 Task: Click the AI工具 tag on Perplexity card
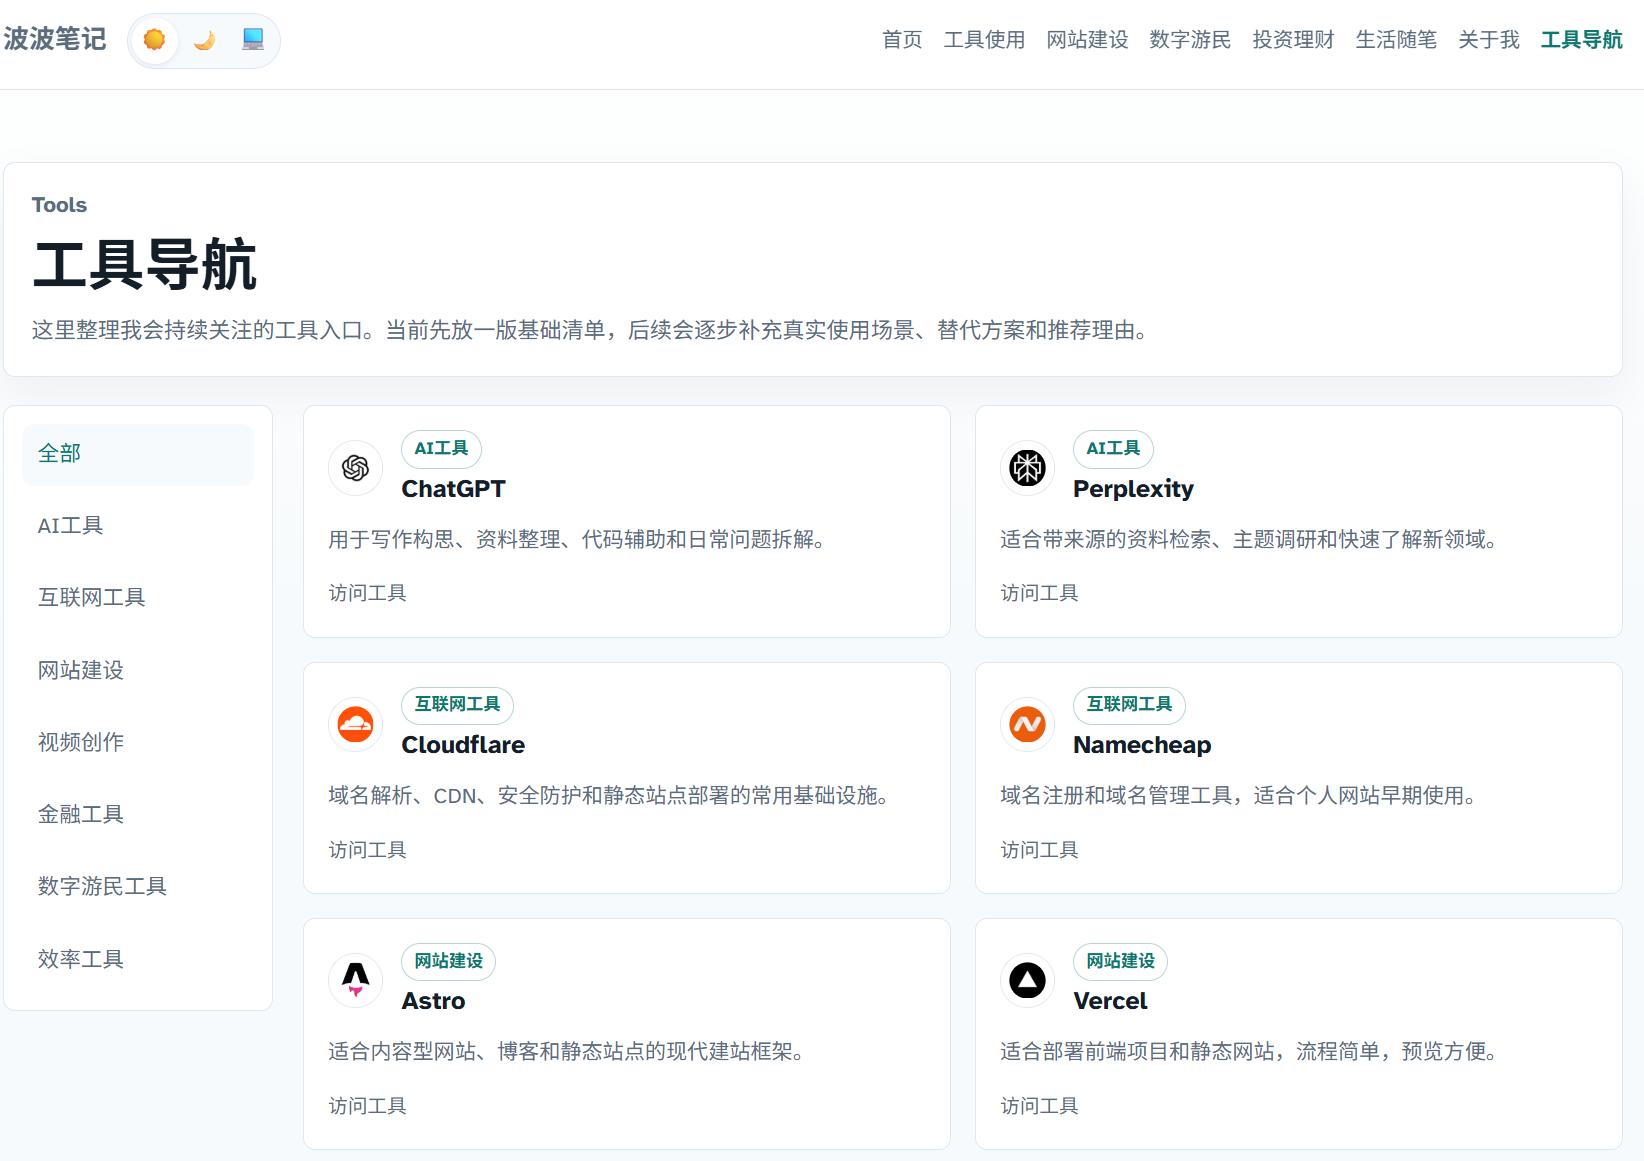(x=1113, y=449)
